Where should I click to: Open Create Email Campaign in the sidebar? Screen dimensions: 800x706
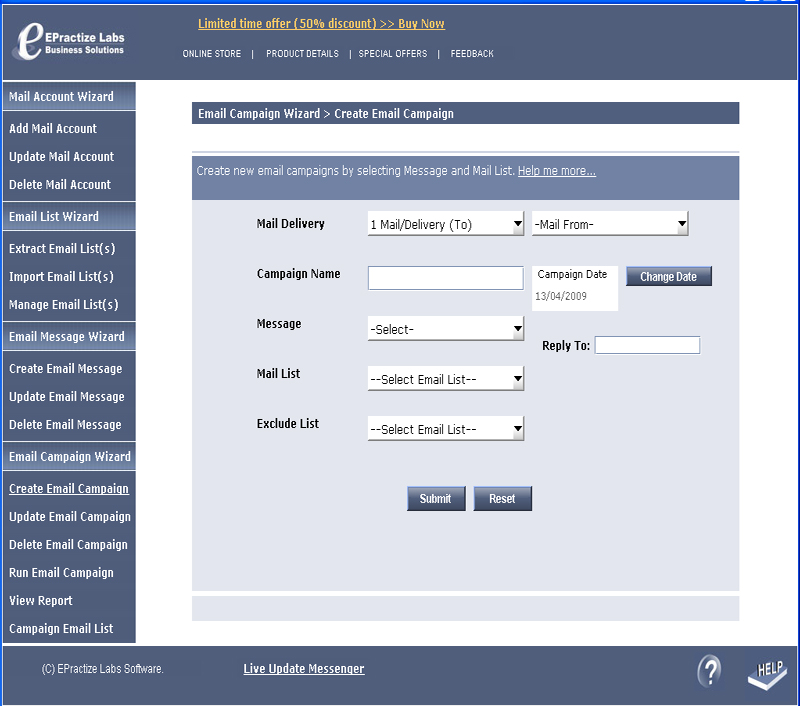click(68, 489)
